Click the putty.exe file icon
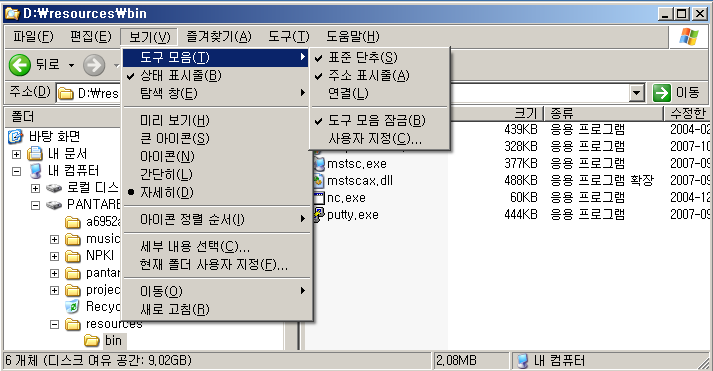 point(319,214)
